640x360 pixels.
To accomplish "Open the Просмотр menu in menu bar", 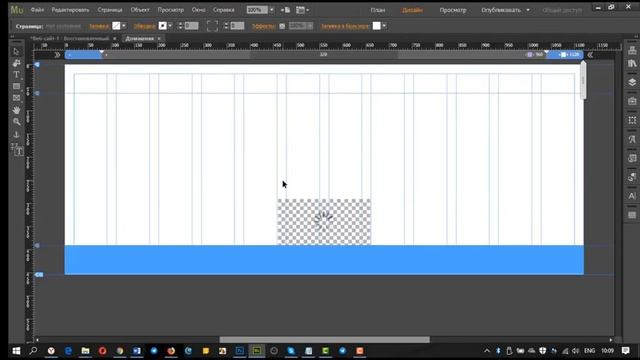I will pos(171,10).
